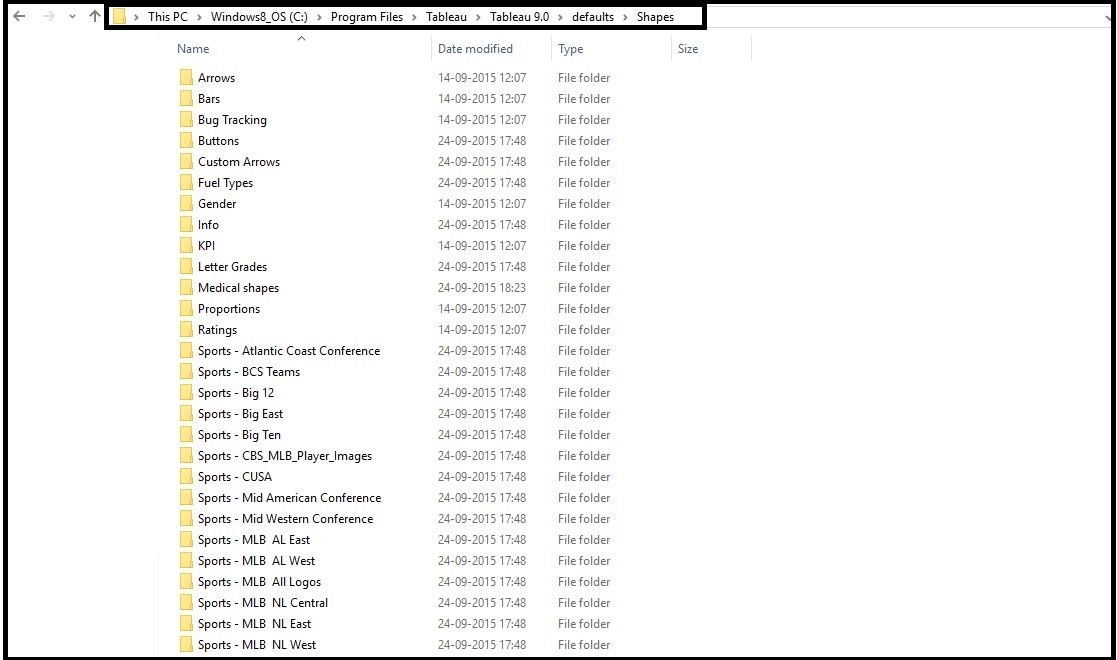Select the KPI folder icon
Image resolution: width=1117 pixels, height=660 pixels.
(186, 246)
